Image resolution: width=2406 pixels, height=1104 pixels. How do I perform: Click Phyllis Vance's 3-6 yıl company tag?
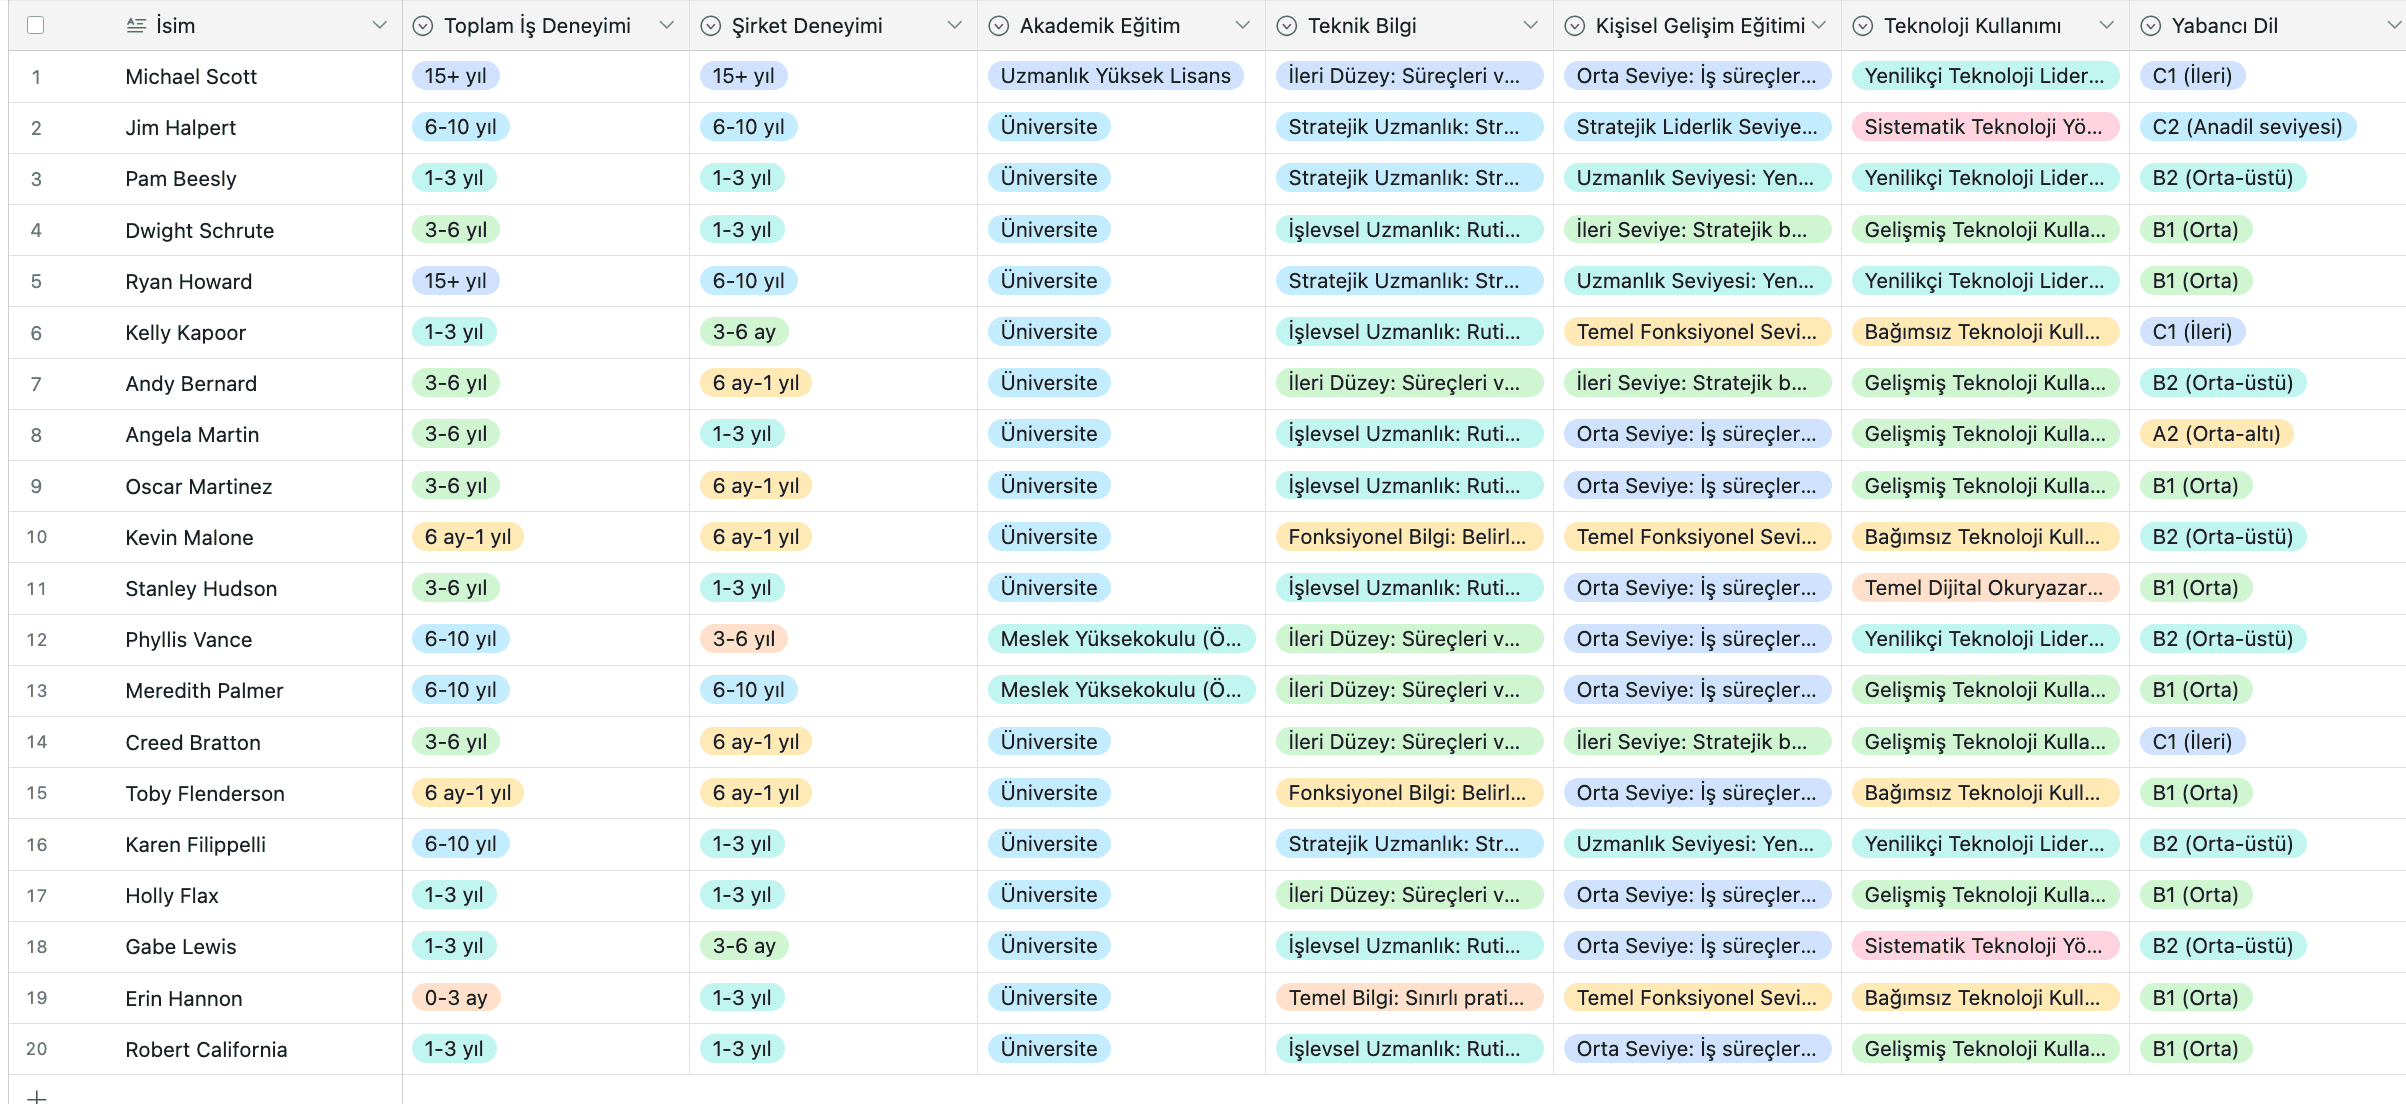[744, 639]
